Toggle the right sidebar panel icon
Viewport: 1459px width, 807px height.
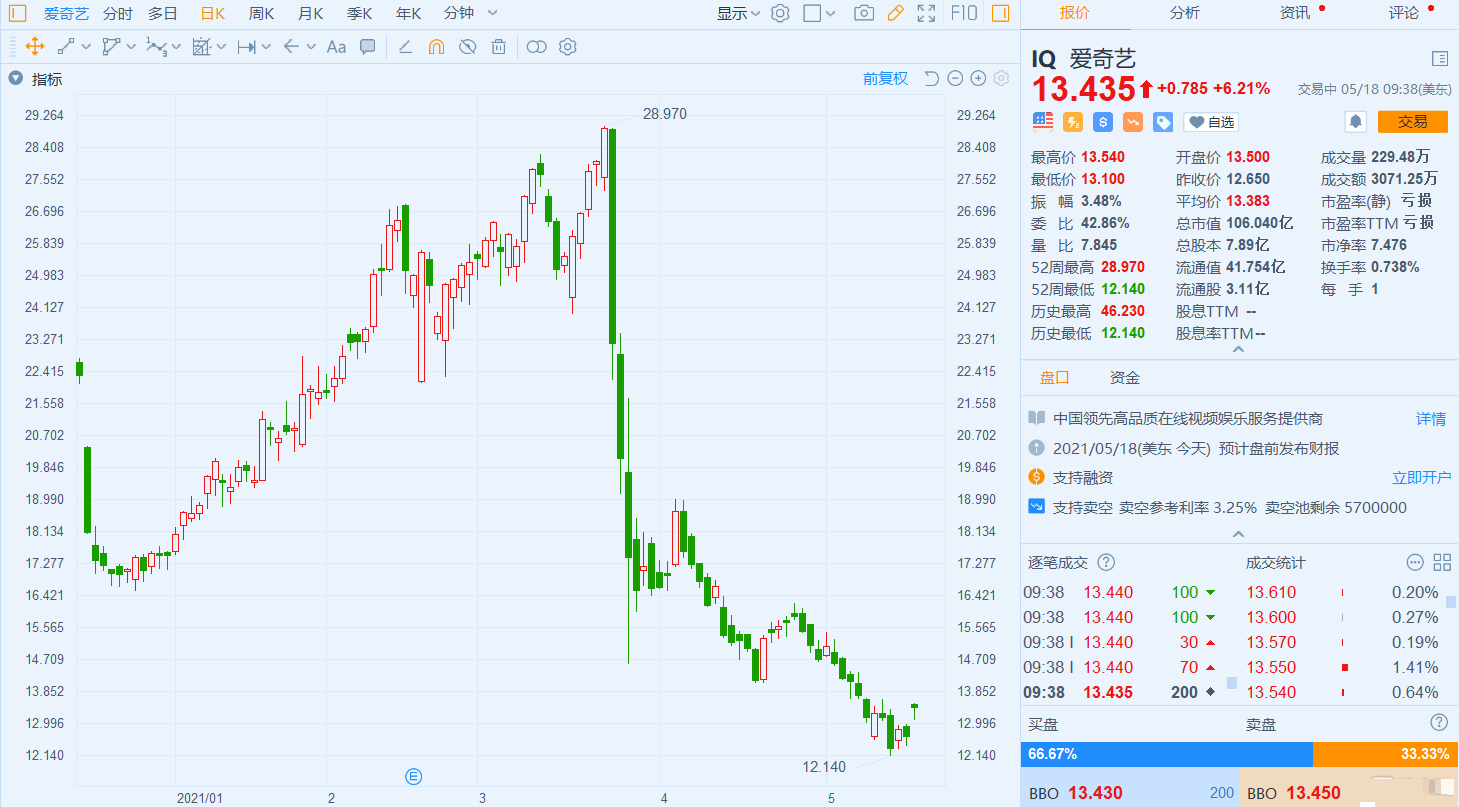pos(1000,13)
